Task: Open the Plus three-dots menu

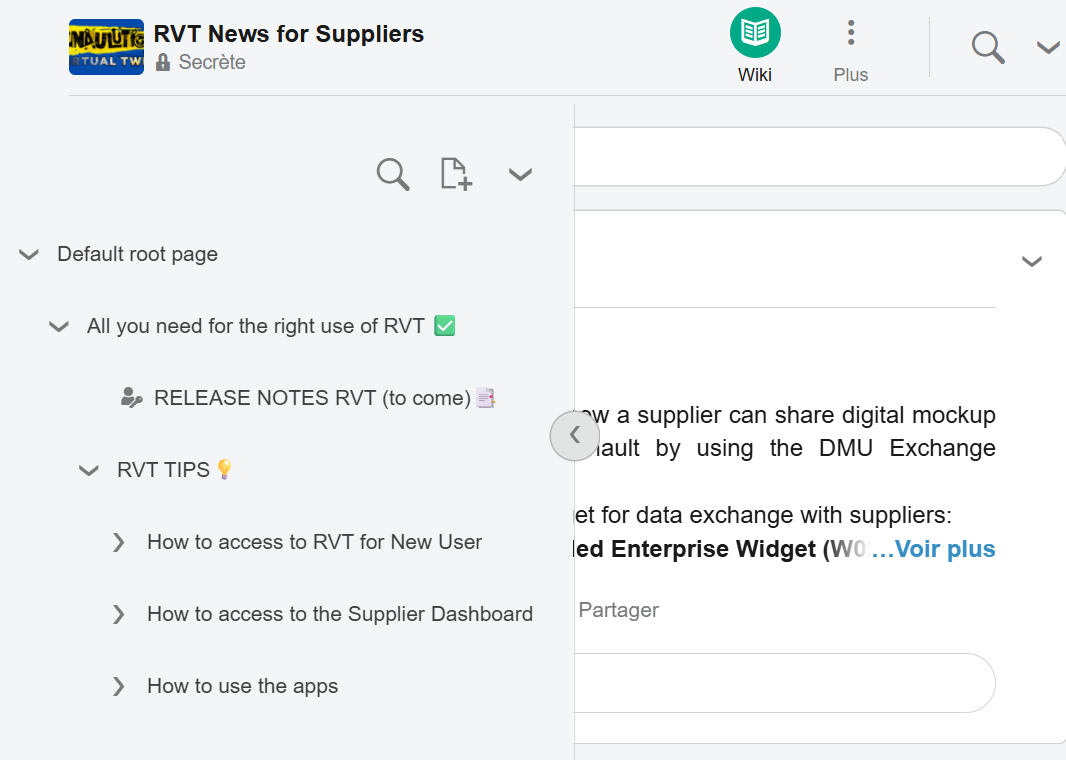Action: click(850, 33)
